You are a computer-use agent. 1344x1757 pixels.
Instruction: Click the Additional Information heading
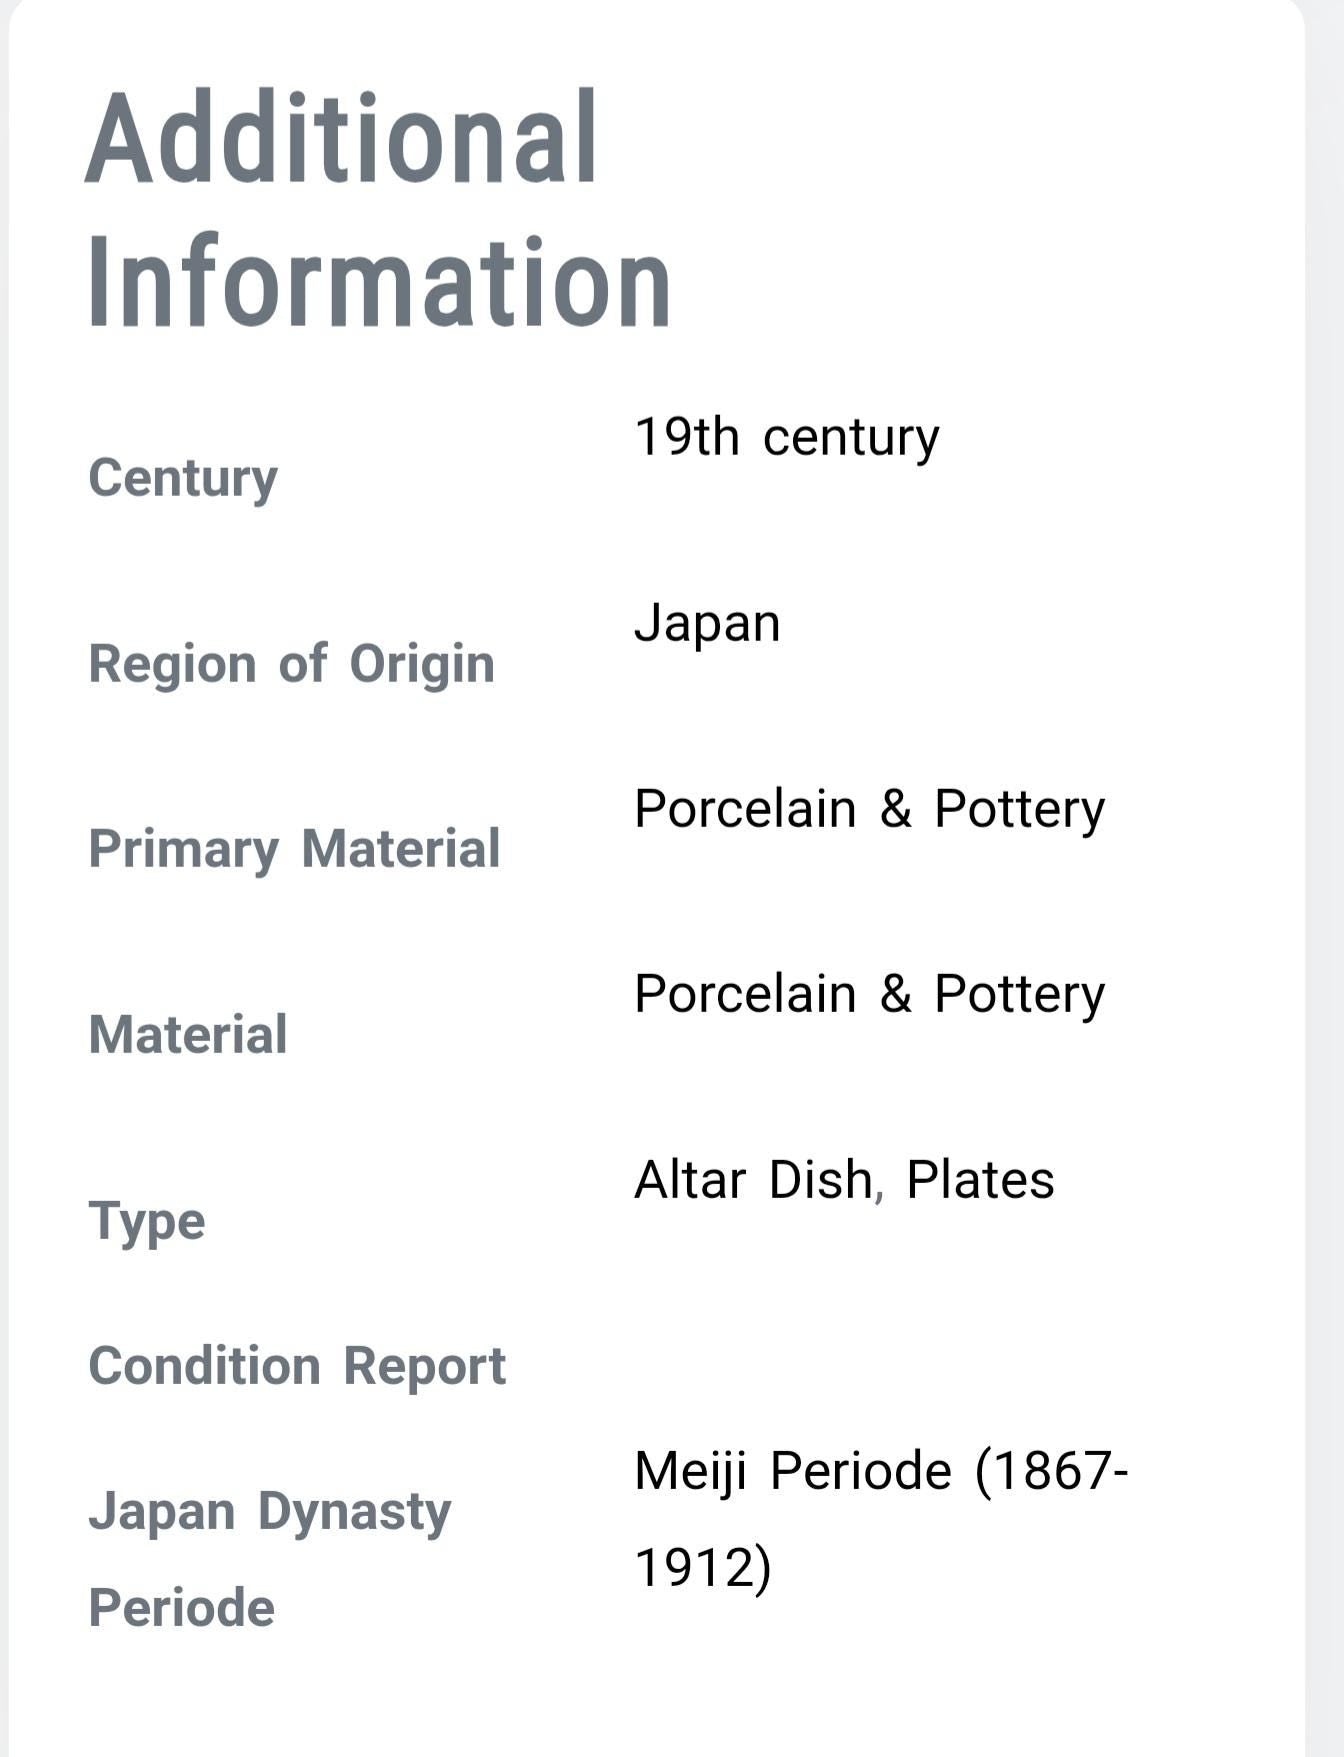(x=378, y=208)
